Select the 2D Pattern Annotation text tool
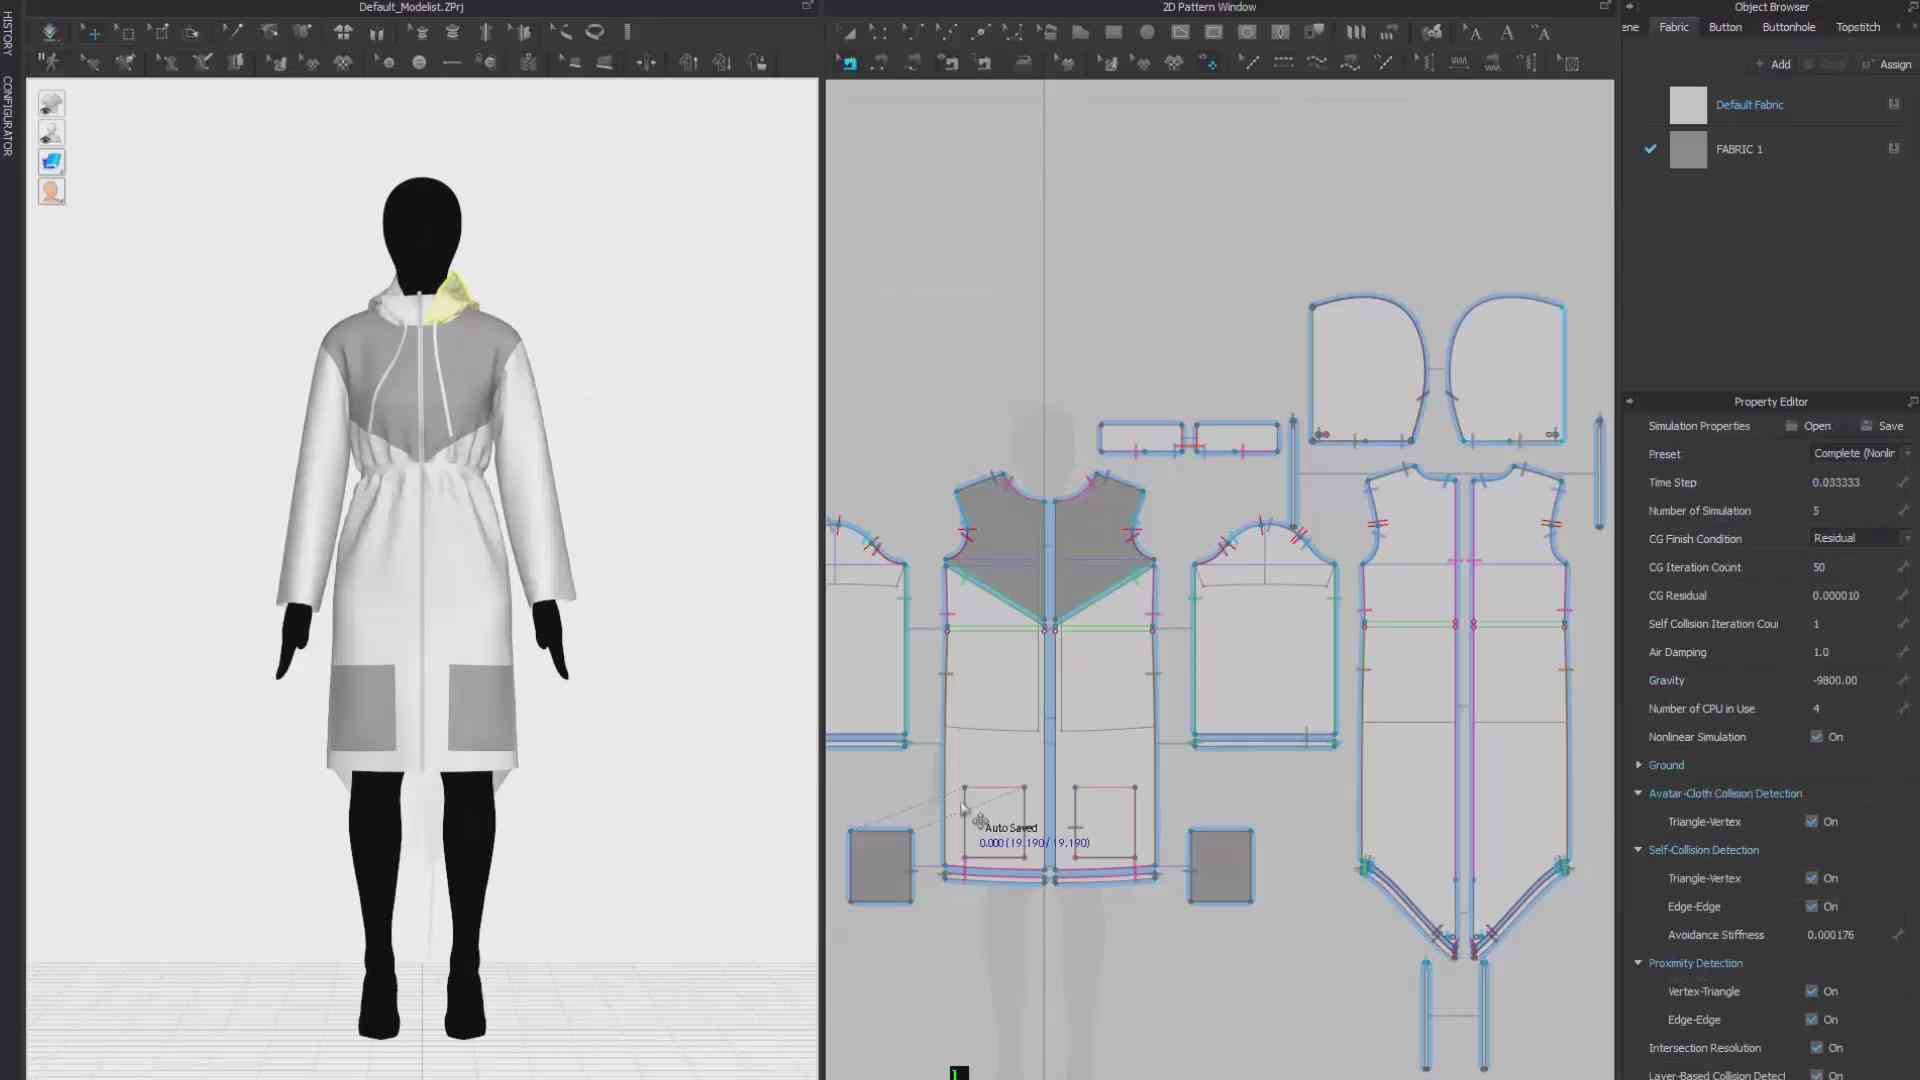The width and height of the screenshot is (1920, 1080). tap(1507, 32)
